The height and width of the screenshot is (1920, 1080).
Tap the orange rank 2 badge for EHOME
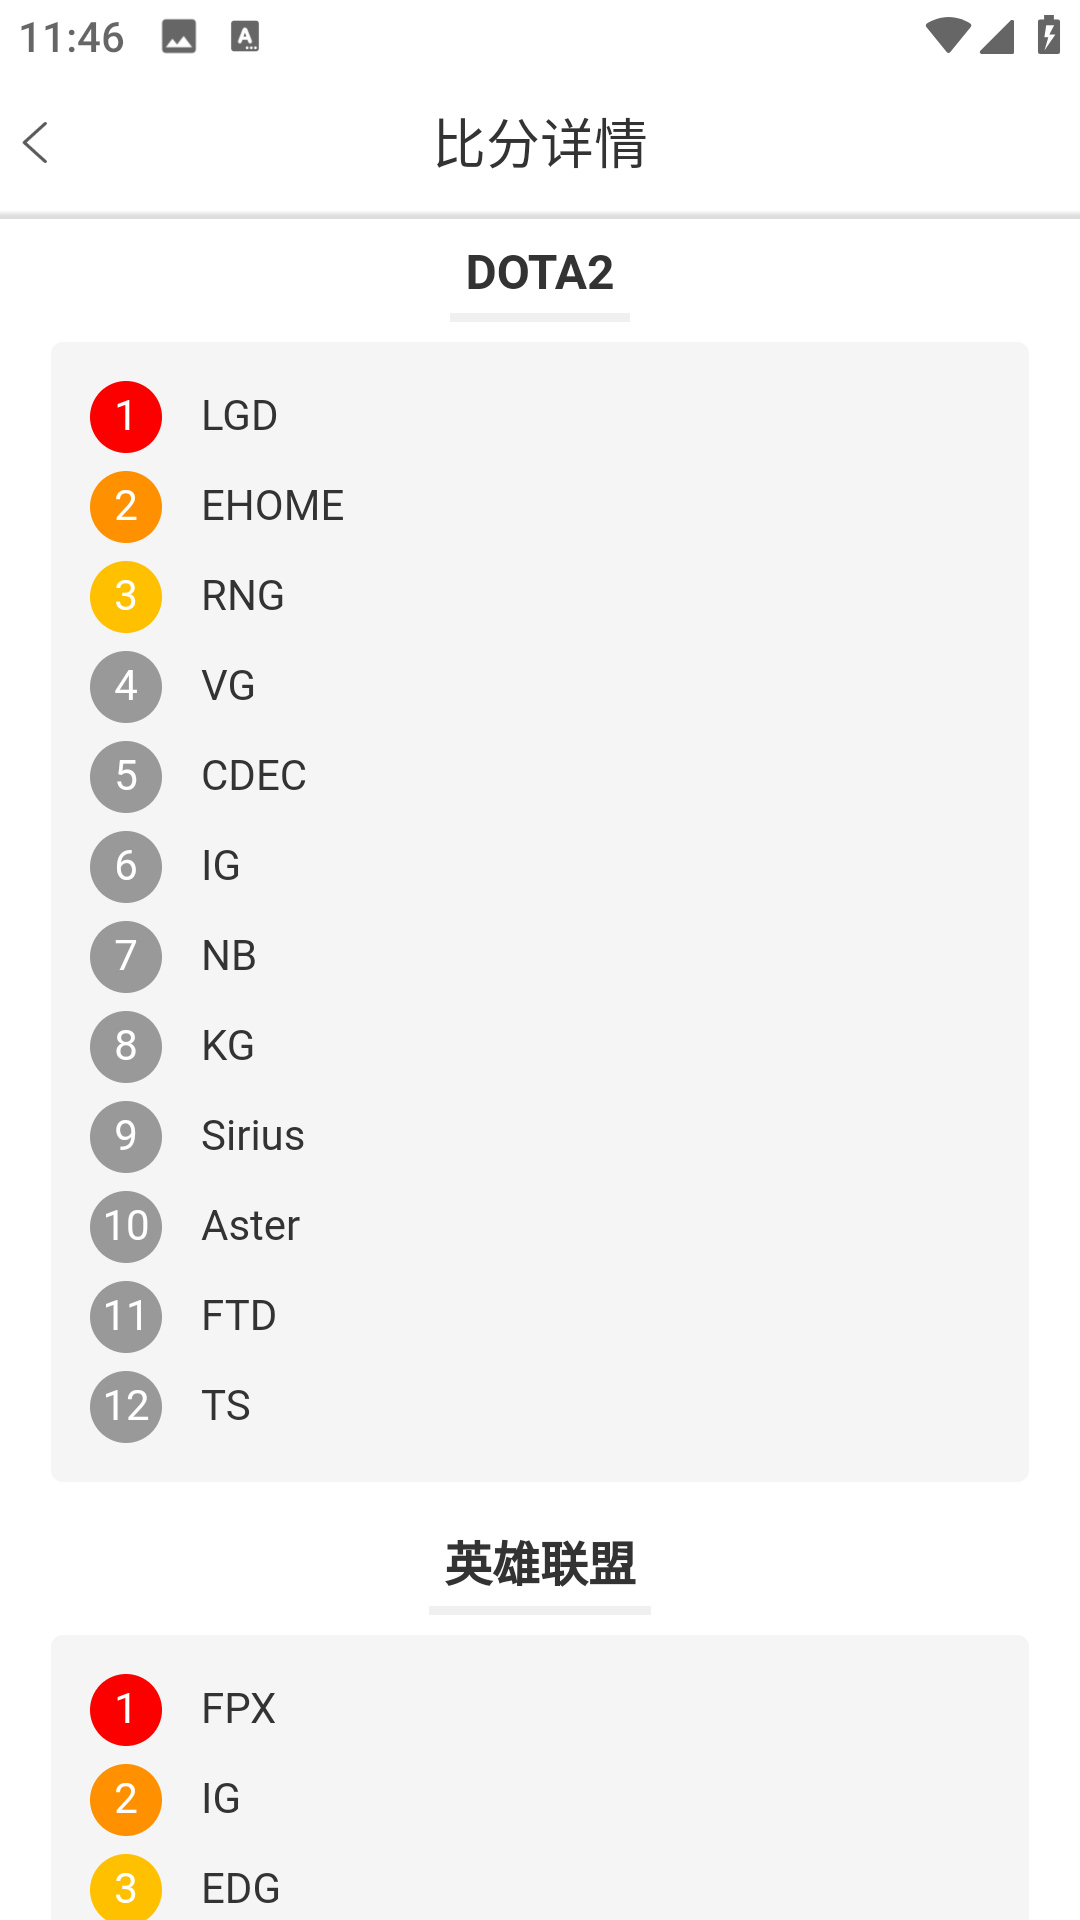pyautogui.click(x=126, y=506)
